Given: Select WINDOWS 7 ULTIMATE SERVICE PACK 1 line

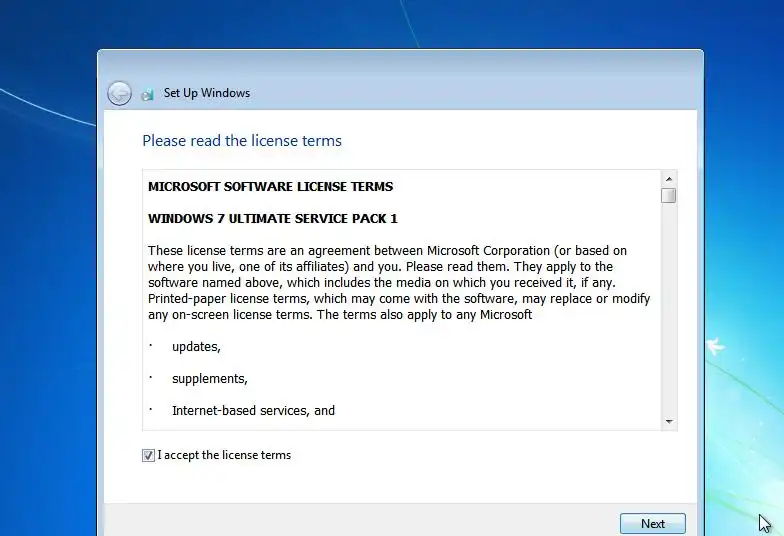Looking at the screenshot, I should (272, 218).
